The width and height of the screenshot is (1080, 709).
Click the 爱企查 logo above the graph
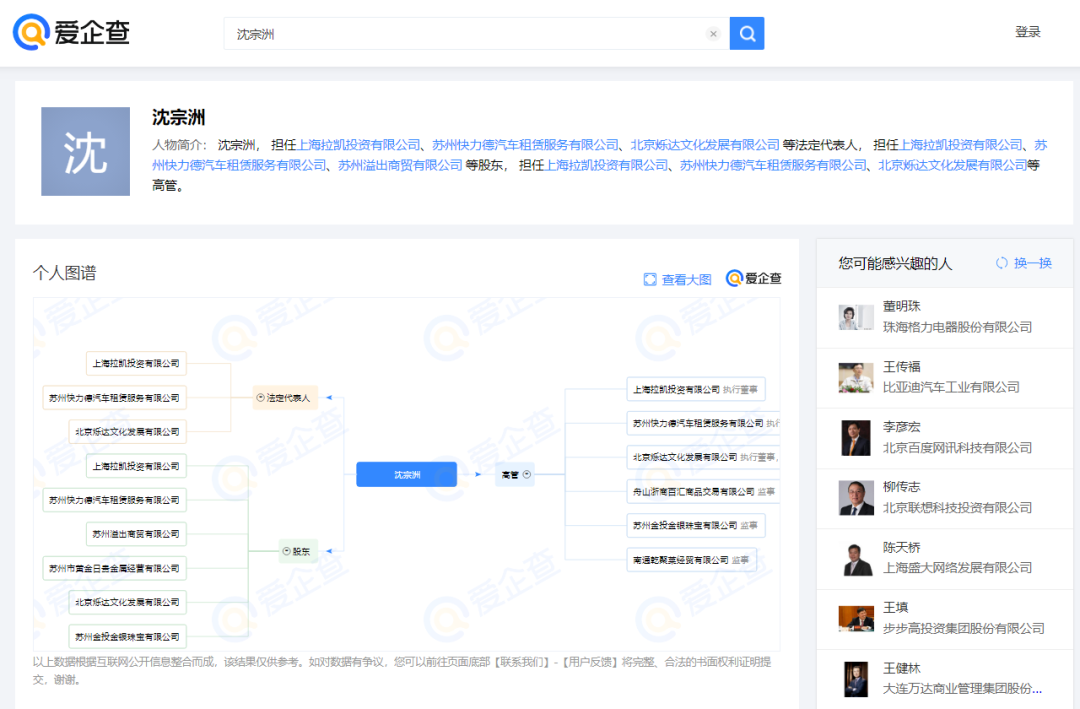[x=754, y=278]
